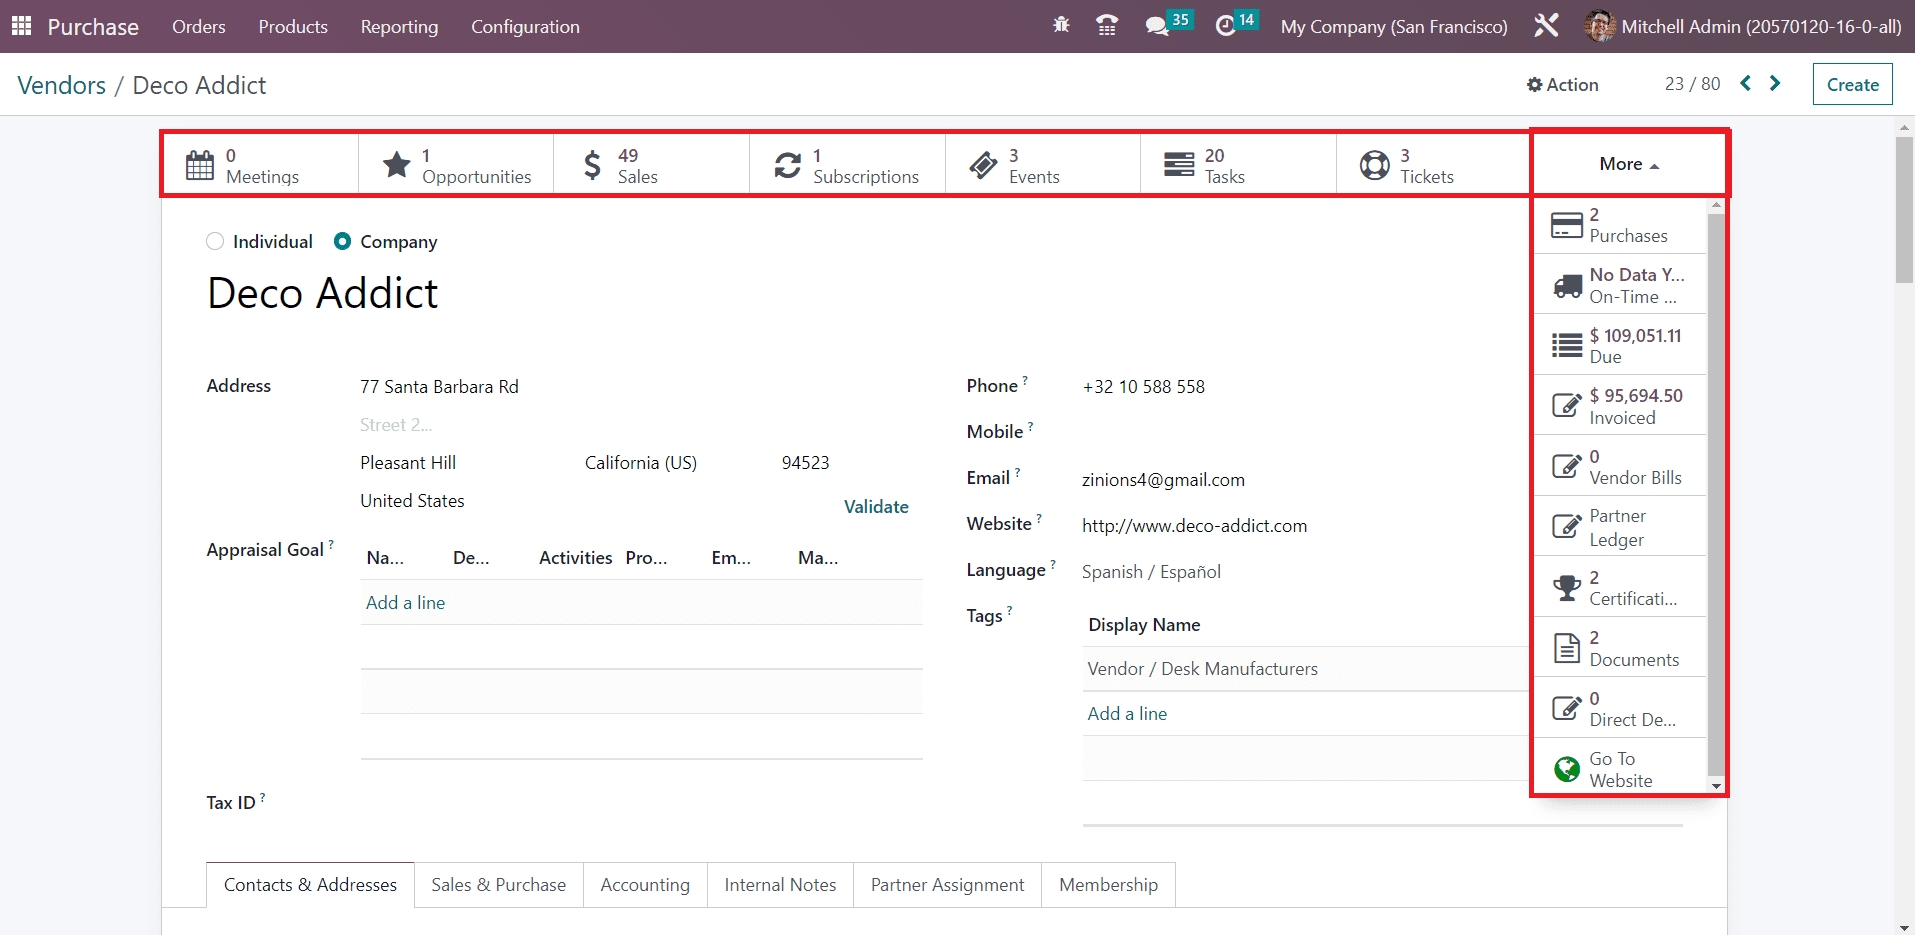Go to next record with right chevron
Image resolution: width=1915 pixels, height=935 pixels.
tap(1775, 84)
